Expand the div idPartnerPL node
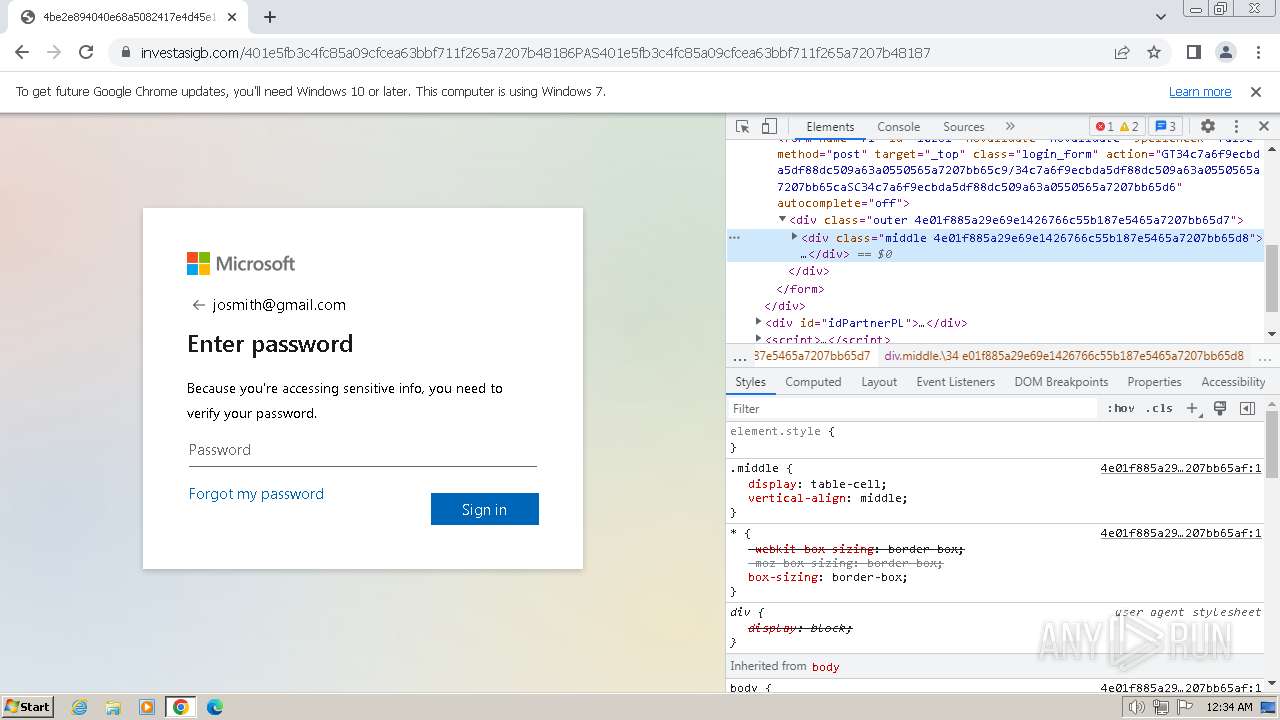Image resolution: width=1280 pixels, height=720 pixels. pyautogui.click(x=759, y=322)
